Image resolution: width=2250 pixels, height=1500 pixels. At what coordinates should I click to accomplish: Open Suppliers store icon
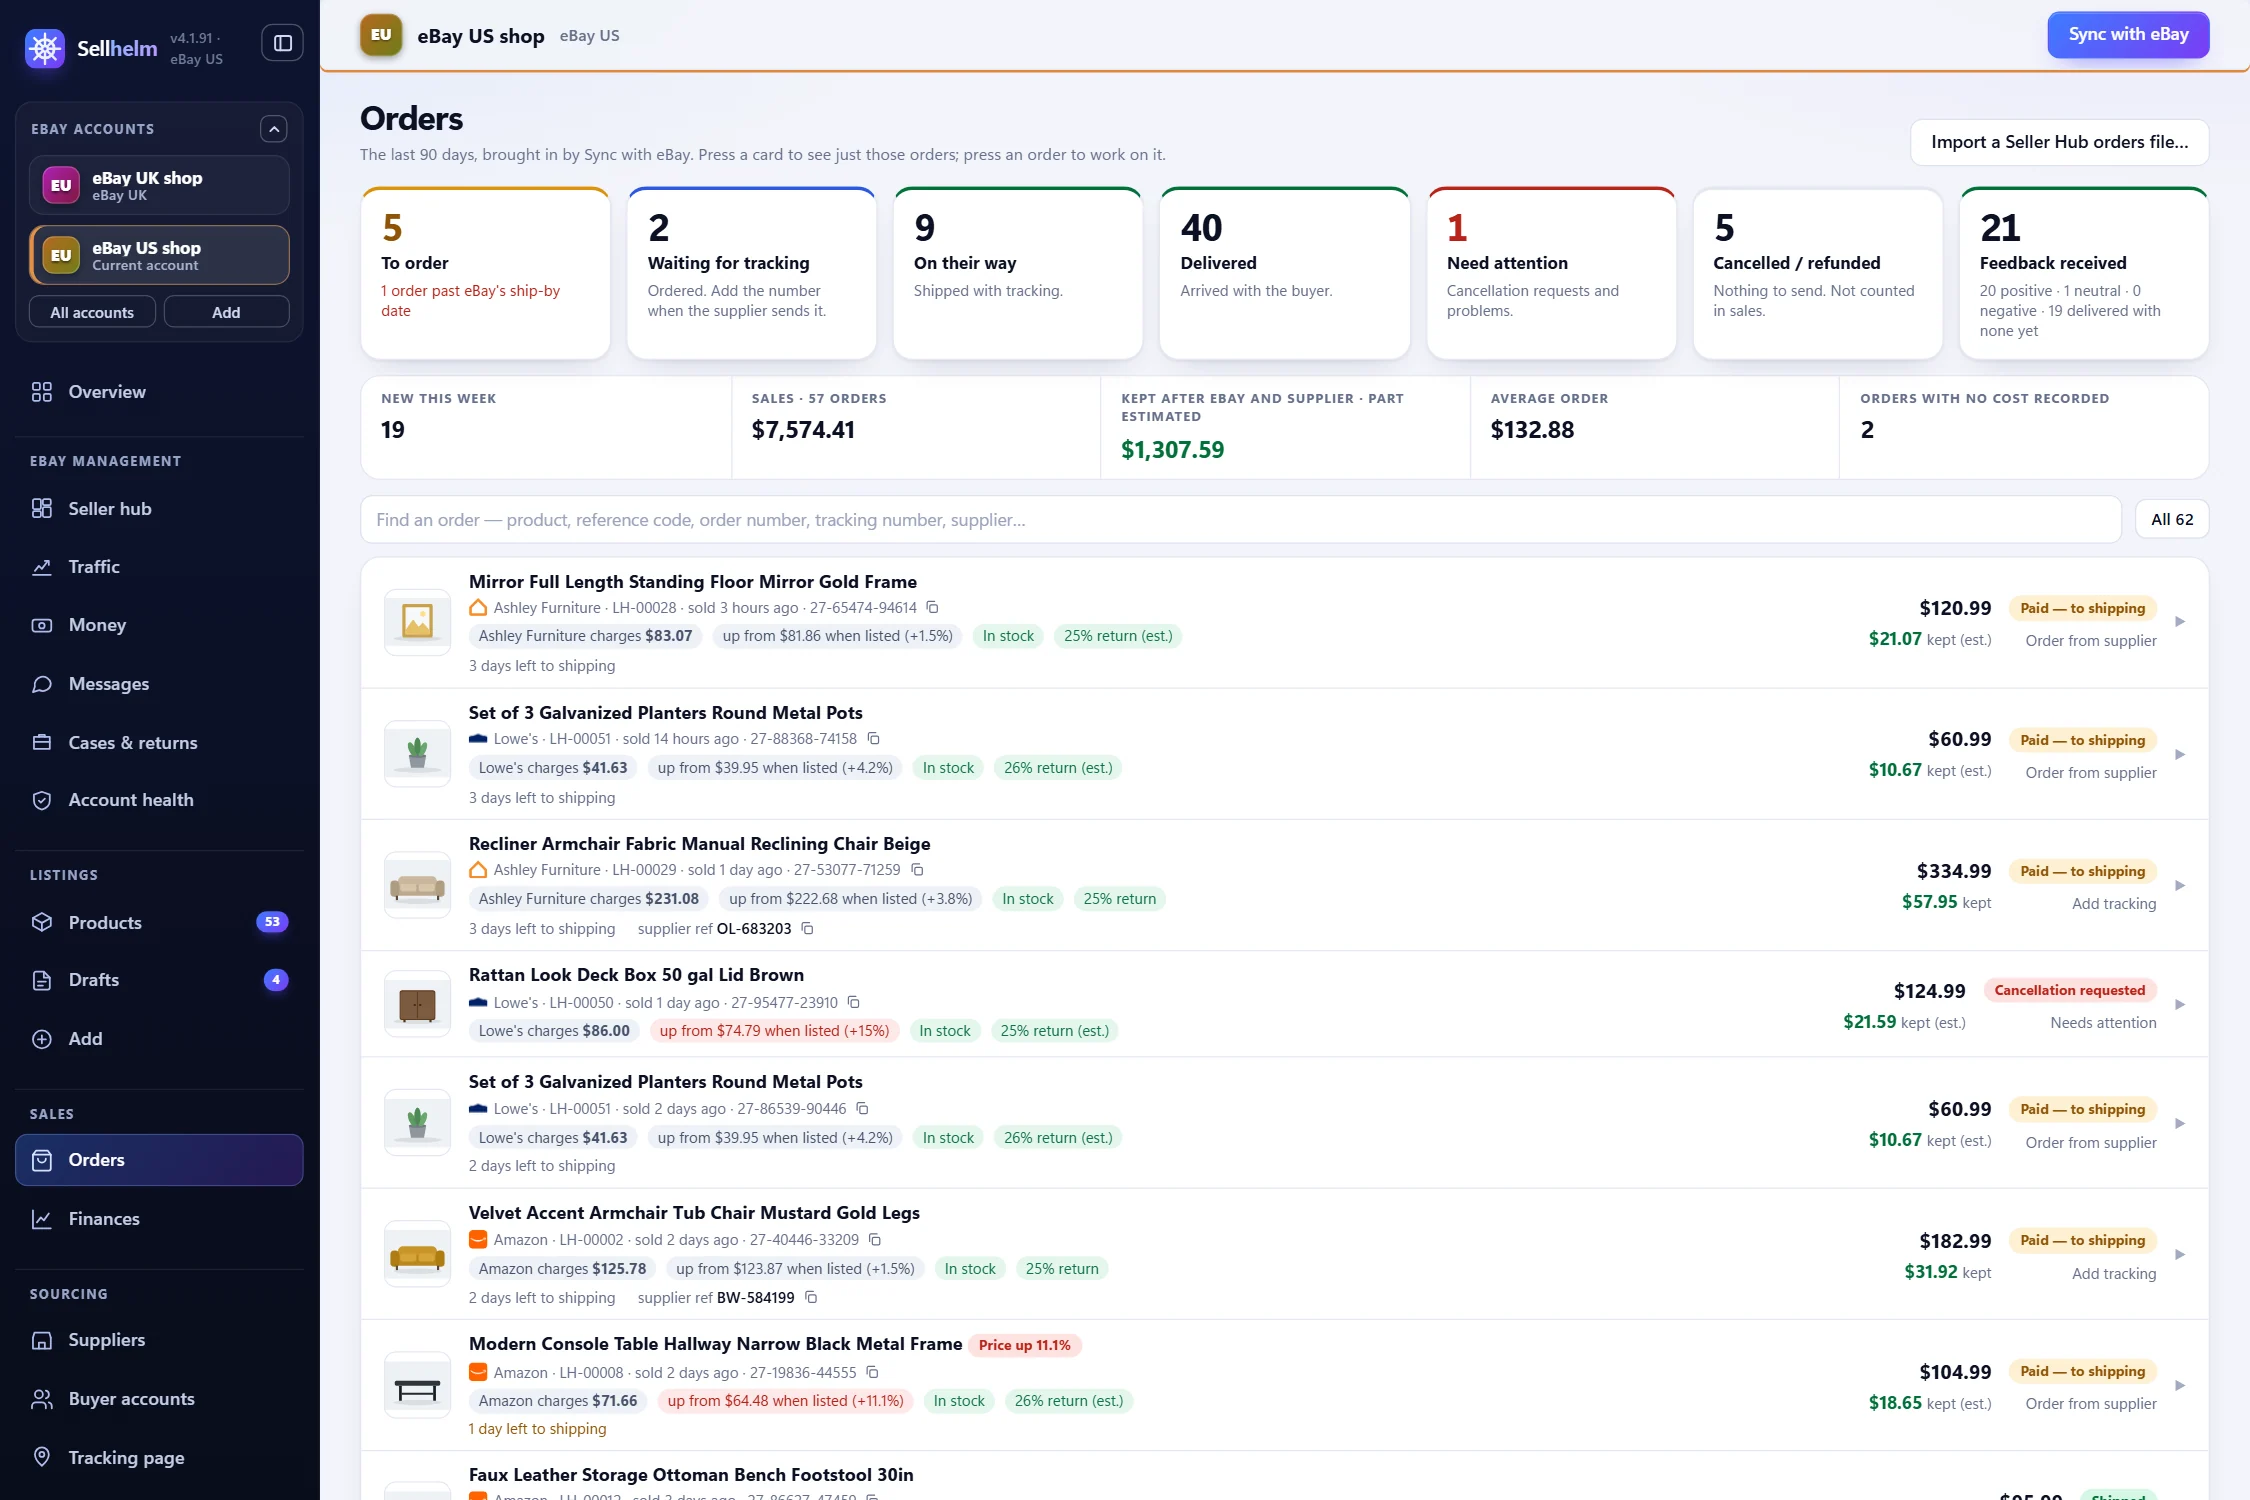42,1340
